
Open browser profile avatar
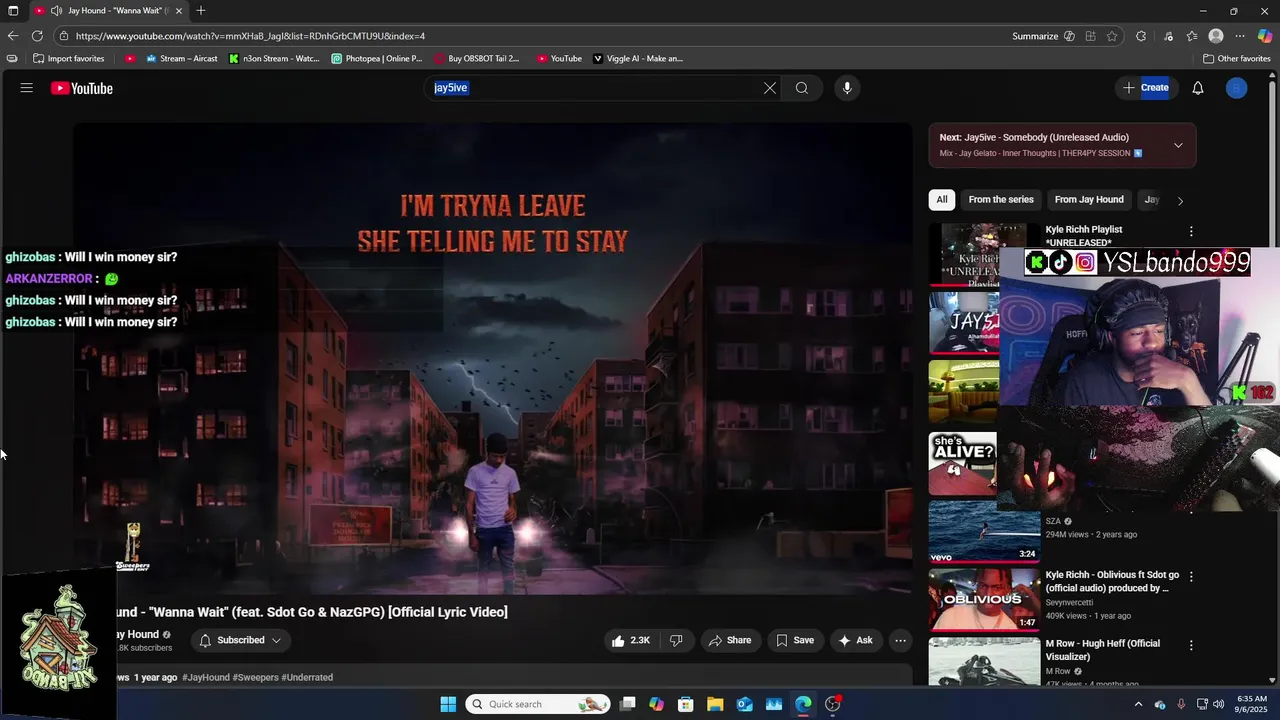[1216, 36]
